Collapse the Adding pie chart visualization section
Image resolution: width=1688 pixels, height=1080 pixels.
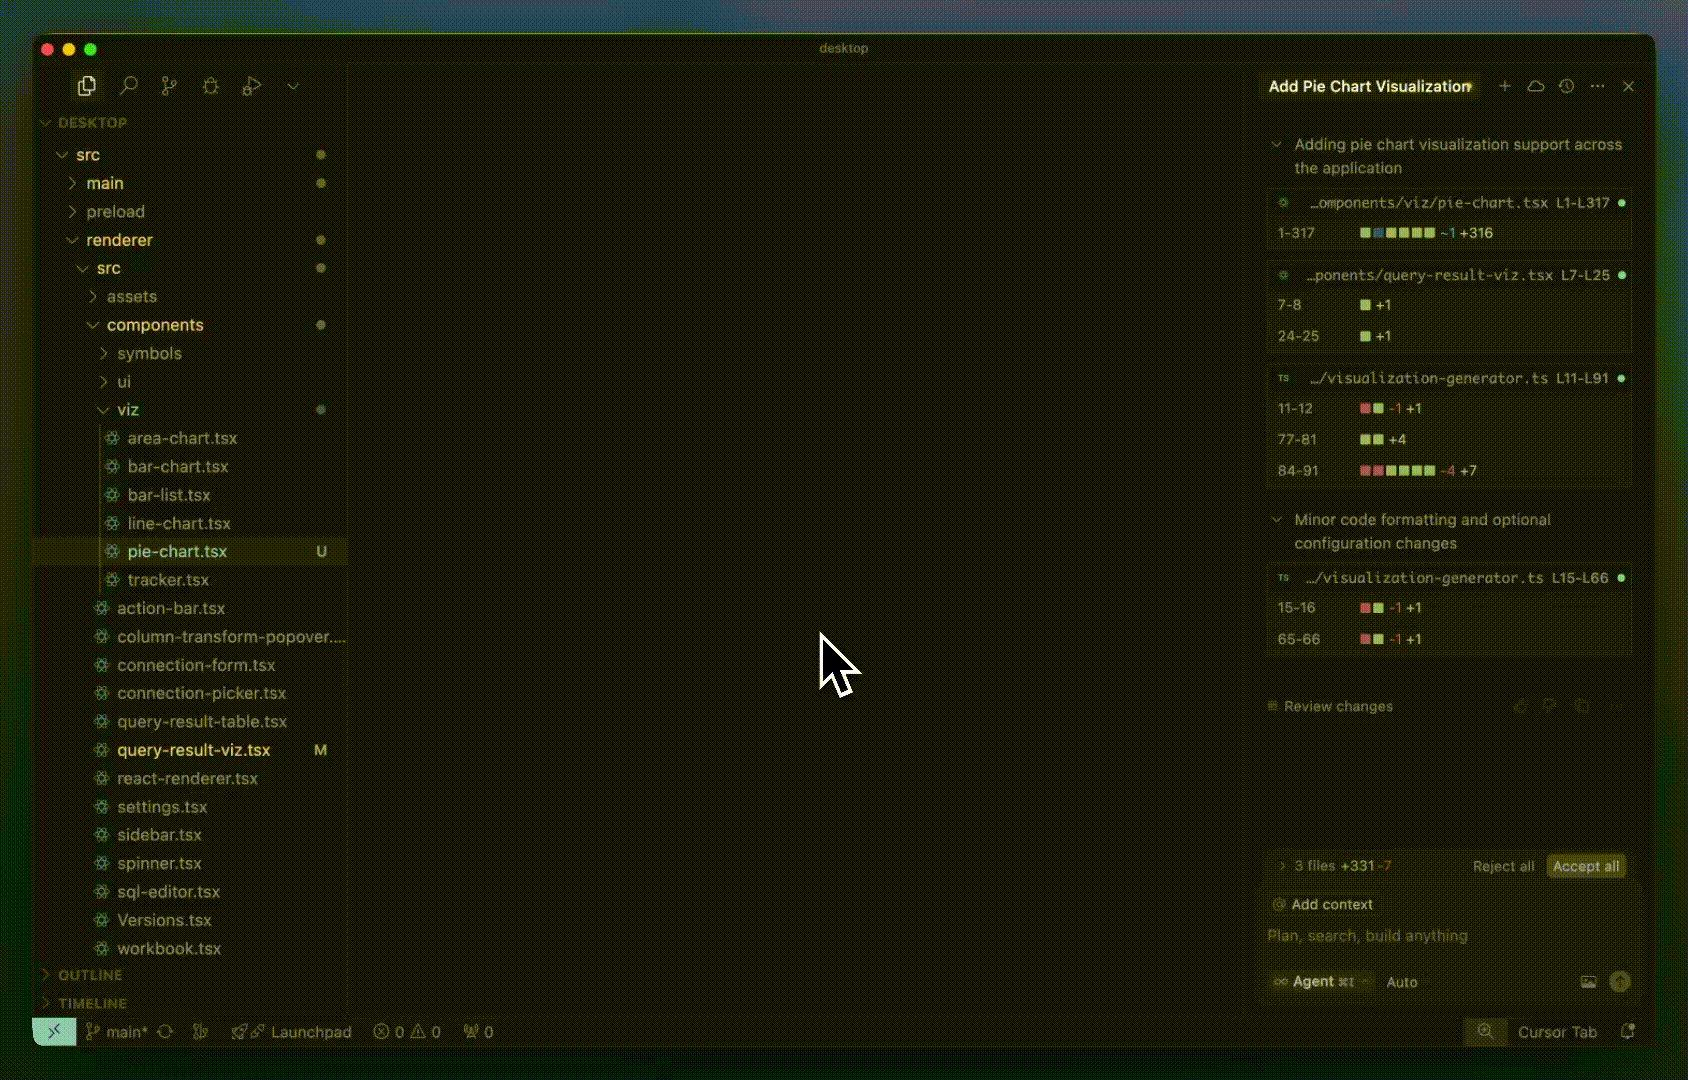coord(1276,144)
